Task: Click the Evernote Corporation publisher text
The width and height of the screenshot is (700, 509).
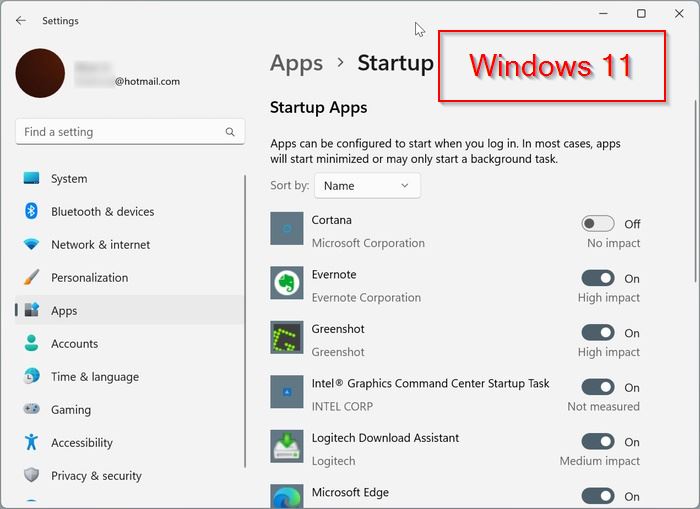Action: tap(366, 297)
